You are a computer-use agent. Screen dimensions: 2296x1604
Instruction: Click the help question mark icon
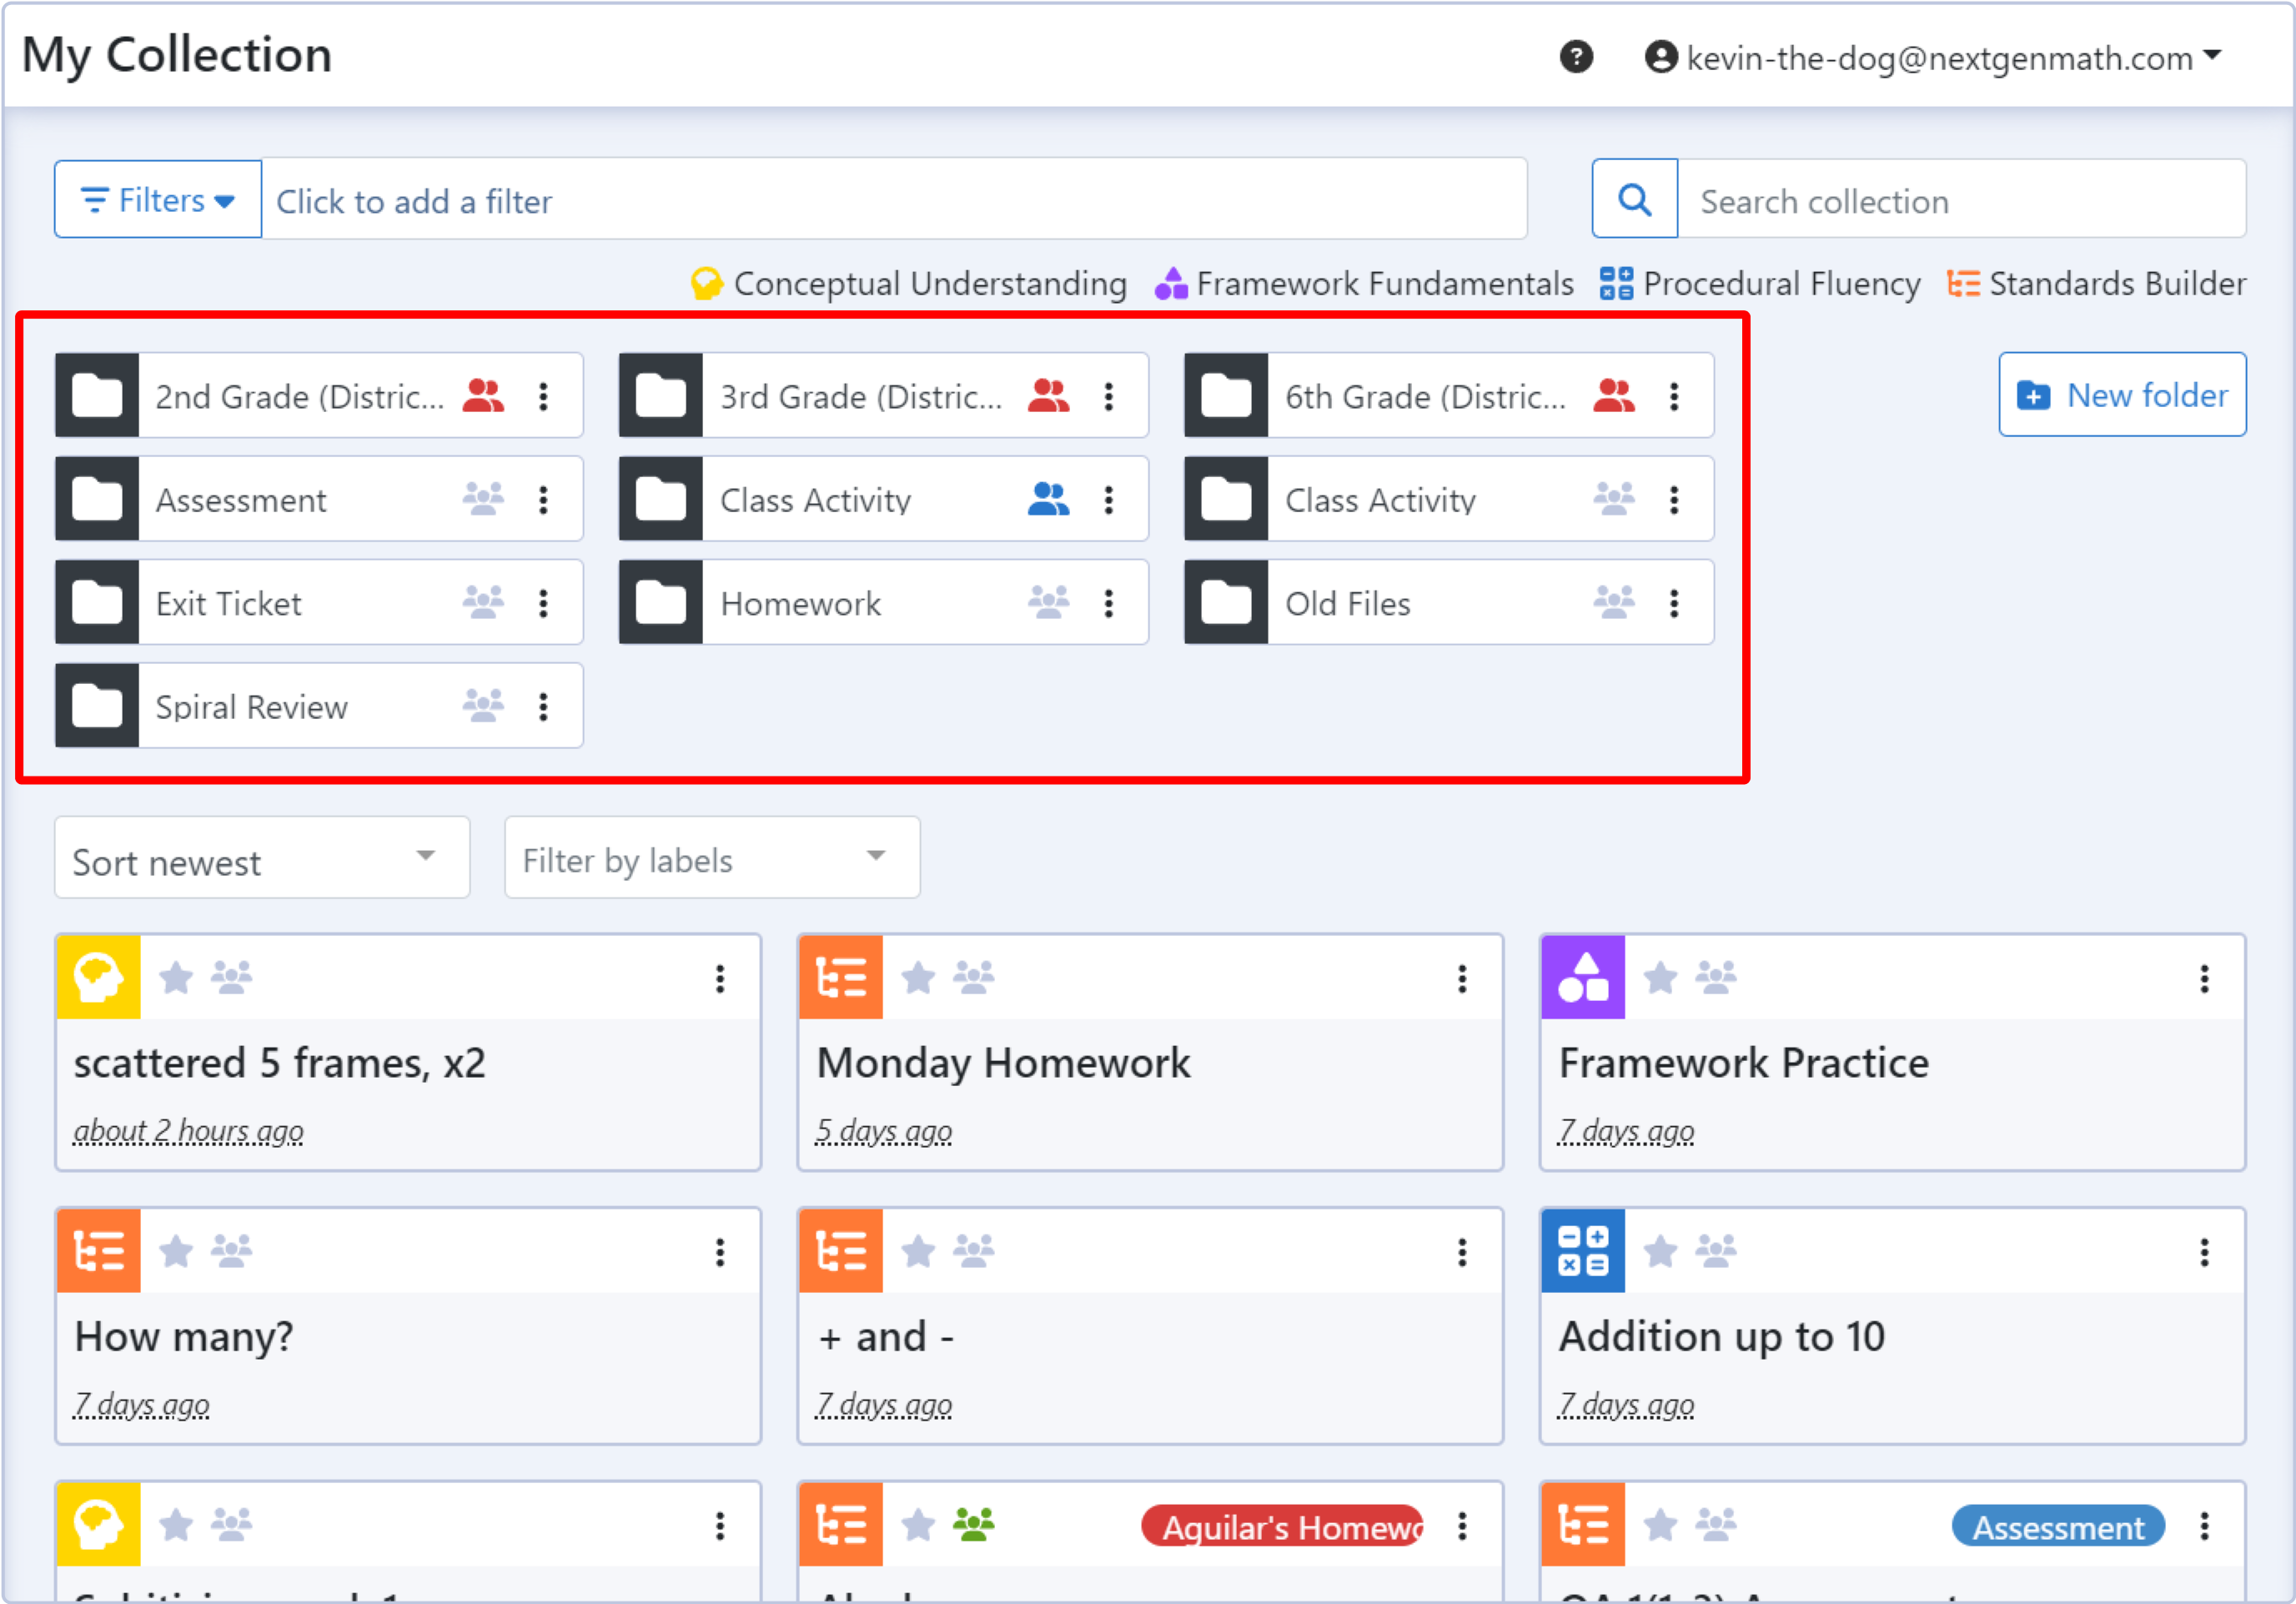(1576, 57)
